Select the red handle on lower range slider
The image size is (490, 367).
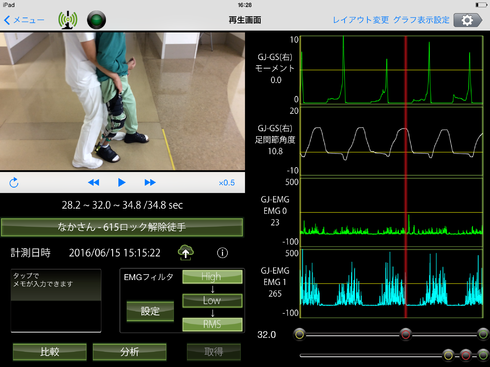pos(466,355)
